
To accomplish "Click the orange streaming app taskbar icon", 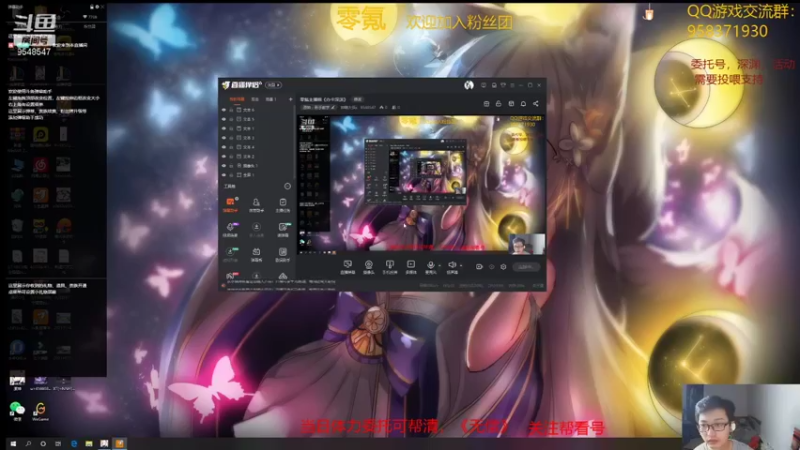I will point(119,444).
